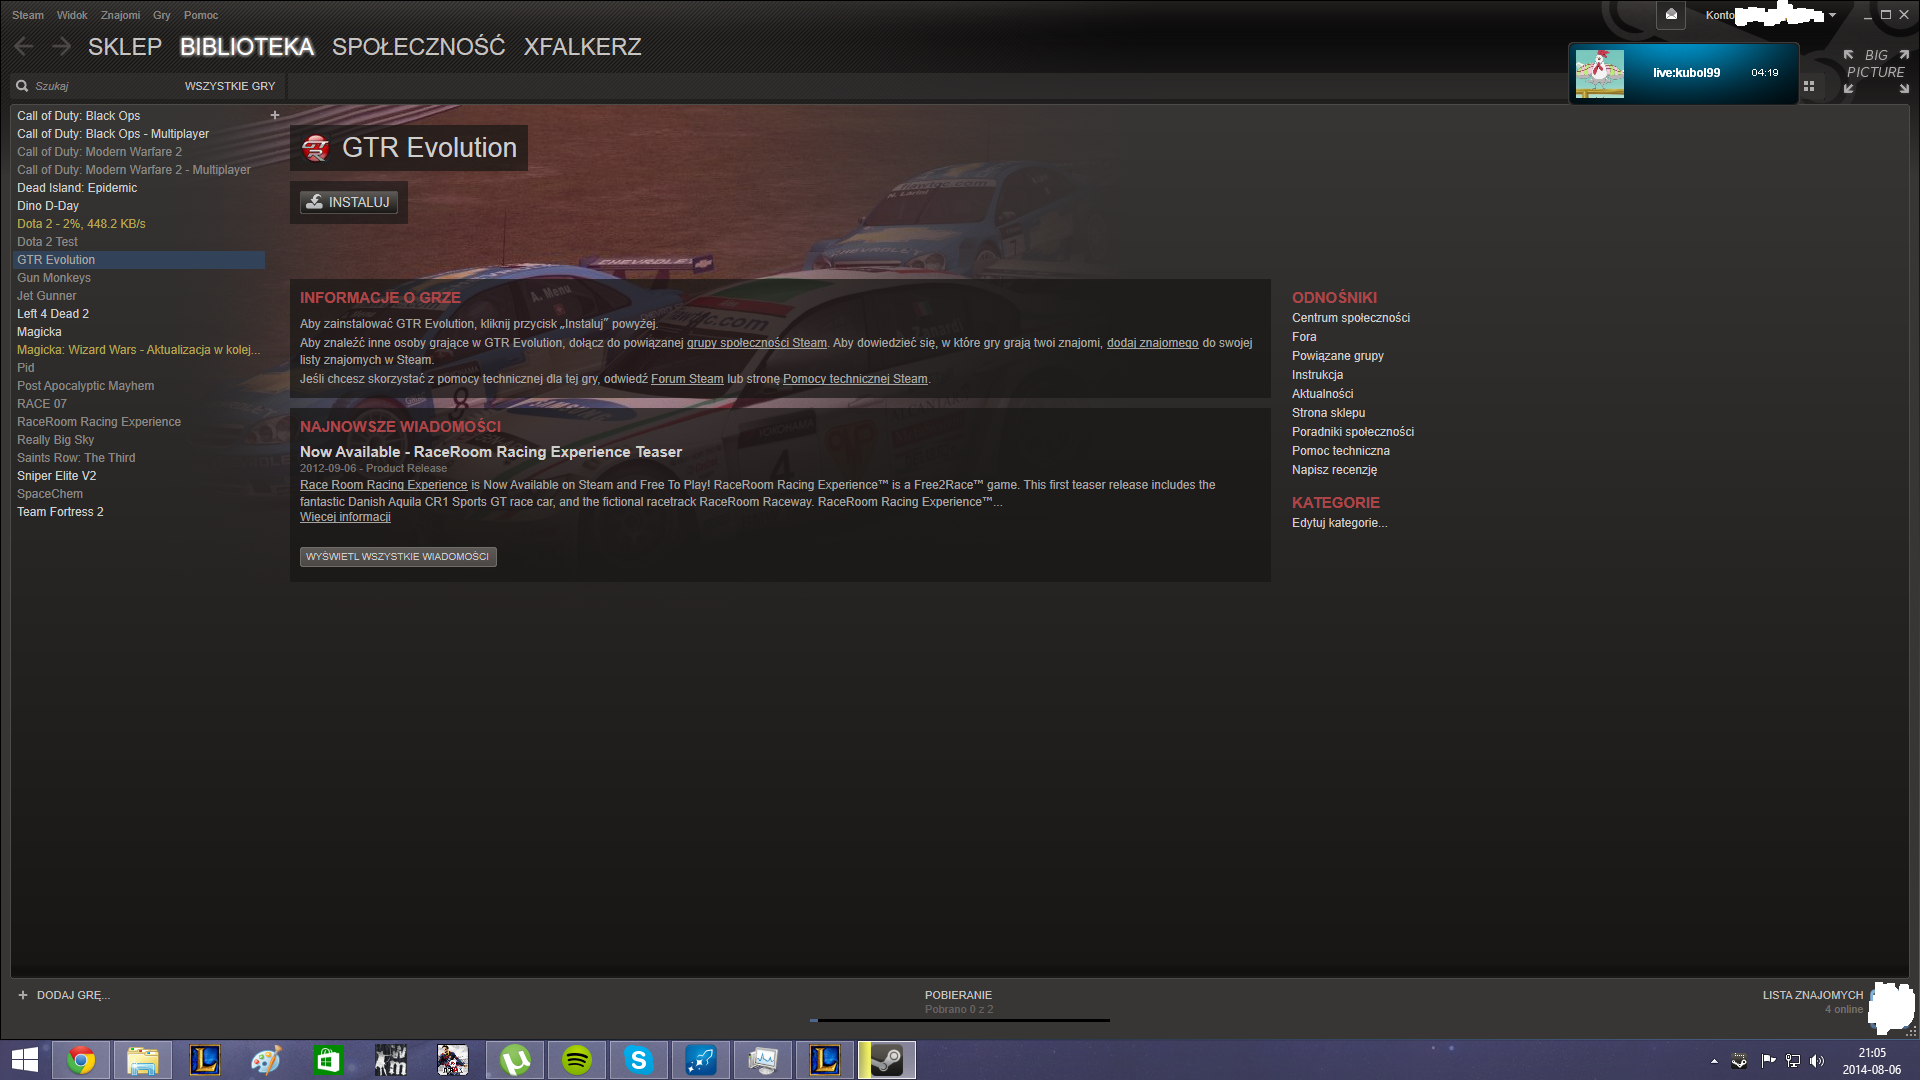The width and height of the screenshot is (1920, 1080).
Task: Open the POBIERANIE downloads status
Action: click(958, 995)
